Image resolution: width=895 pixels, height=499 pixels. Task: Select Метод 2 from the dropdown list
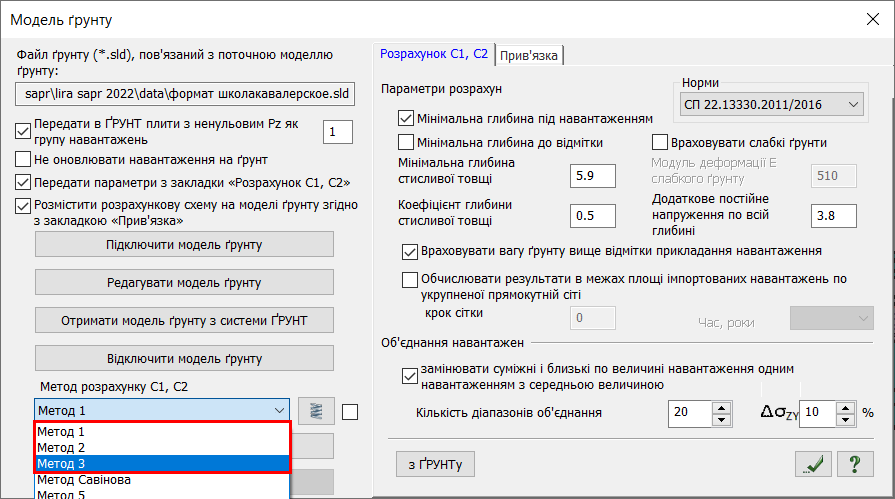162,447
